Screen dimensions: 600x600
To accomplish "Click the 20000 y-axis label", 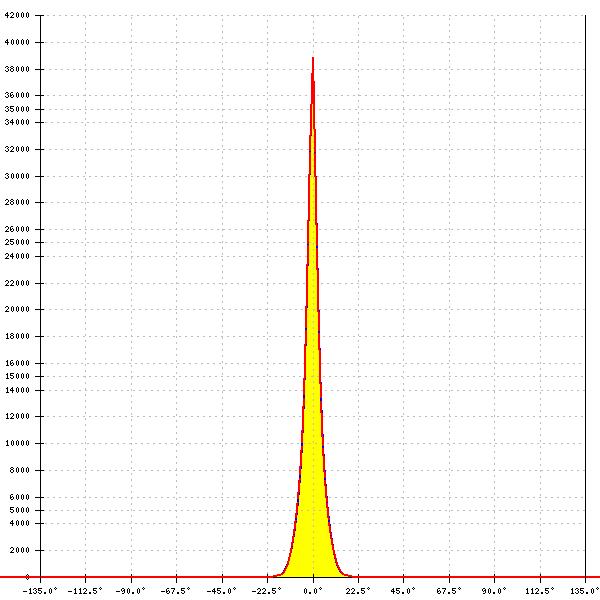I will click(x=17, y=309).
